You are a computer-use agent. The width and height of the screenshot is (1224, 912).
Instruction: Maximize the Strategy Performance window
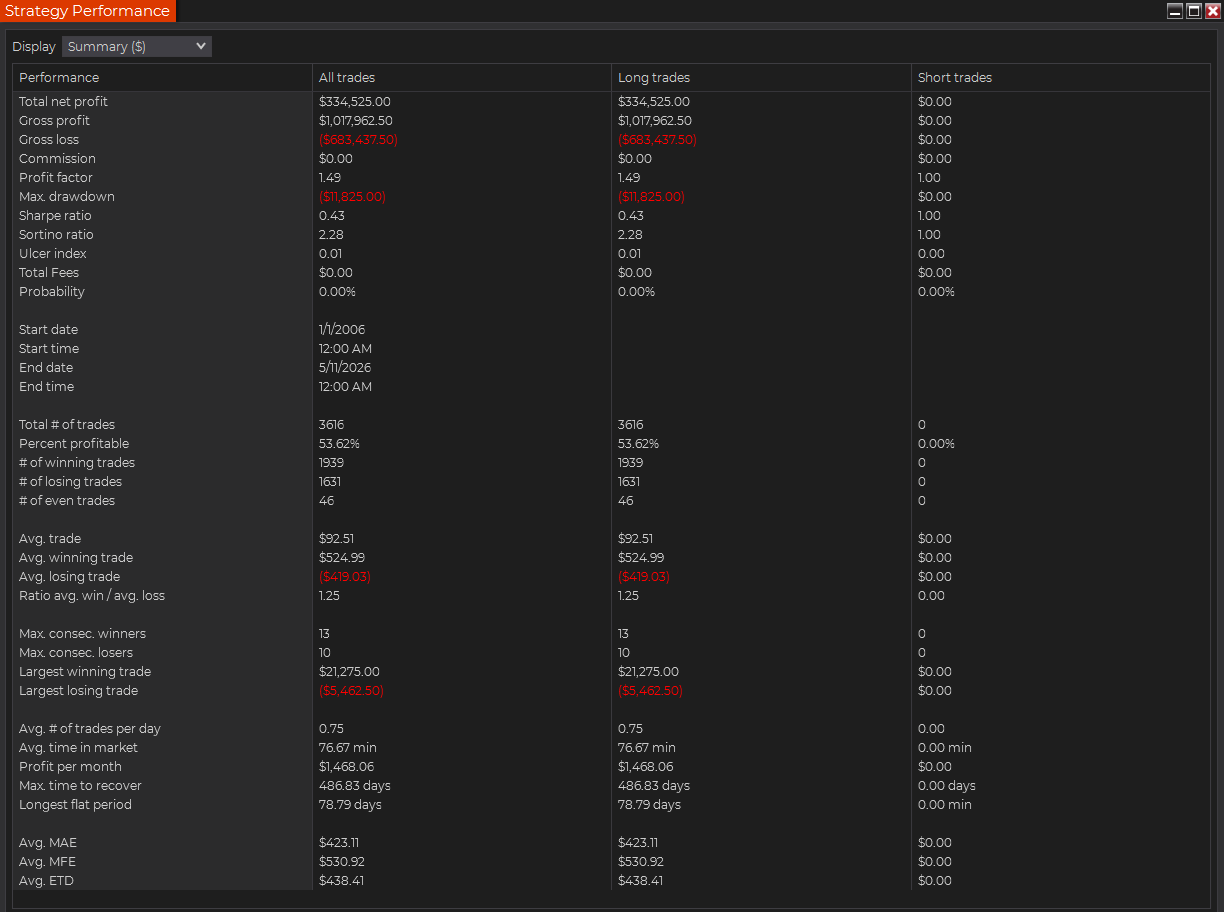tap(1194, 11)
